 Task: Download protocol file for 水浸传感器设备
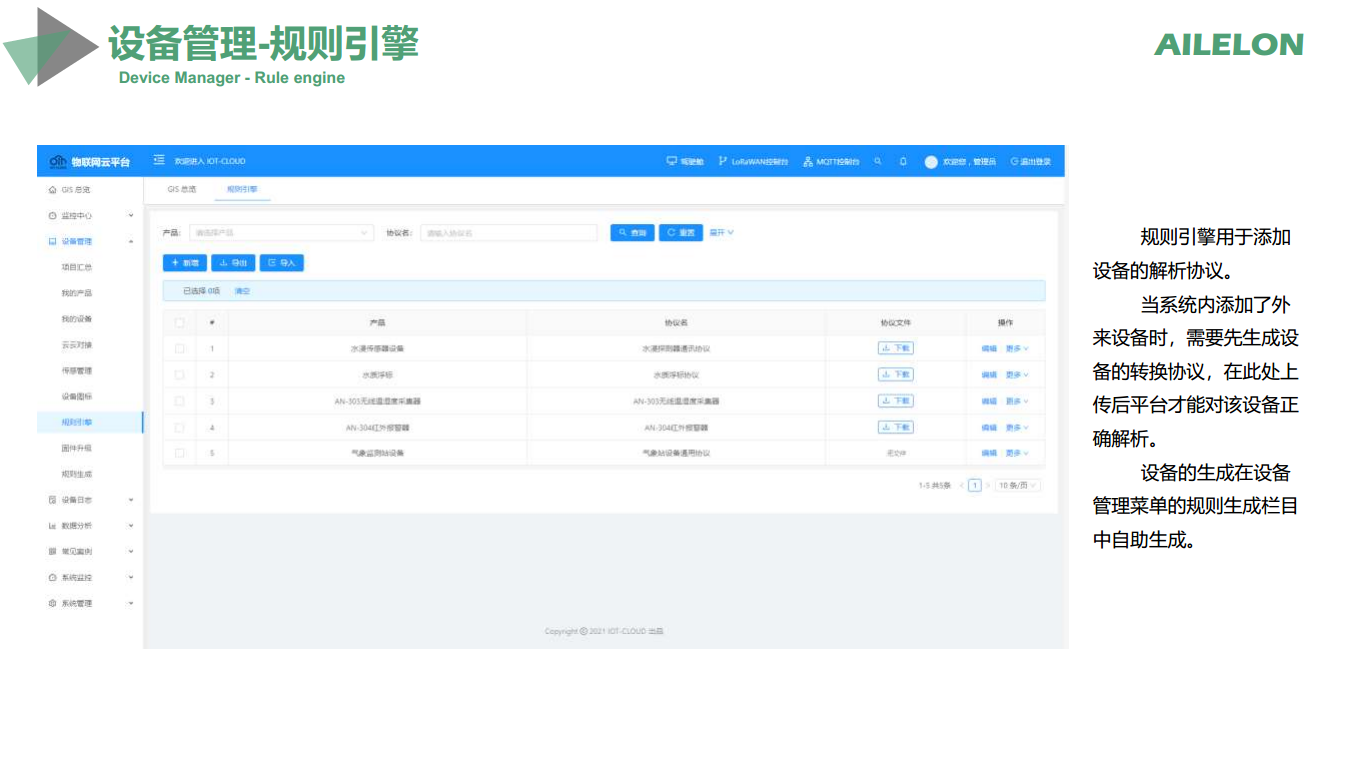[x=895, y=348]
